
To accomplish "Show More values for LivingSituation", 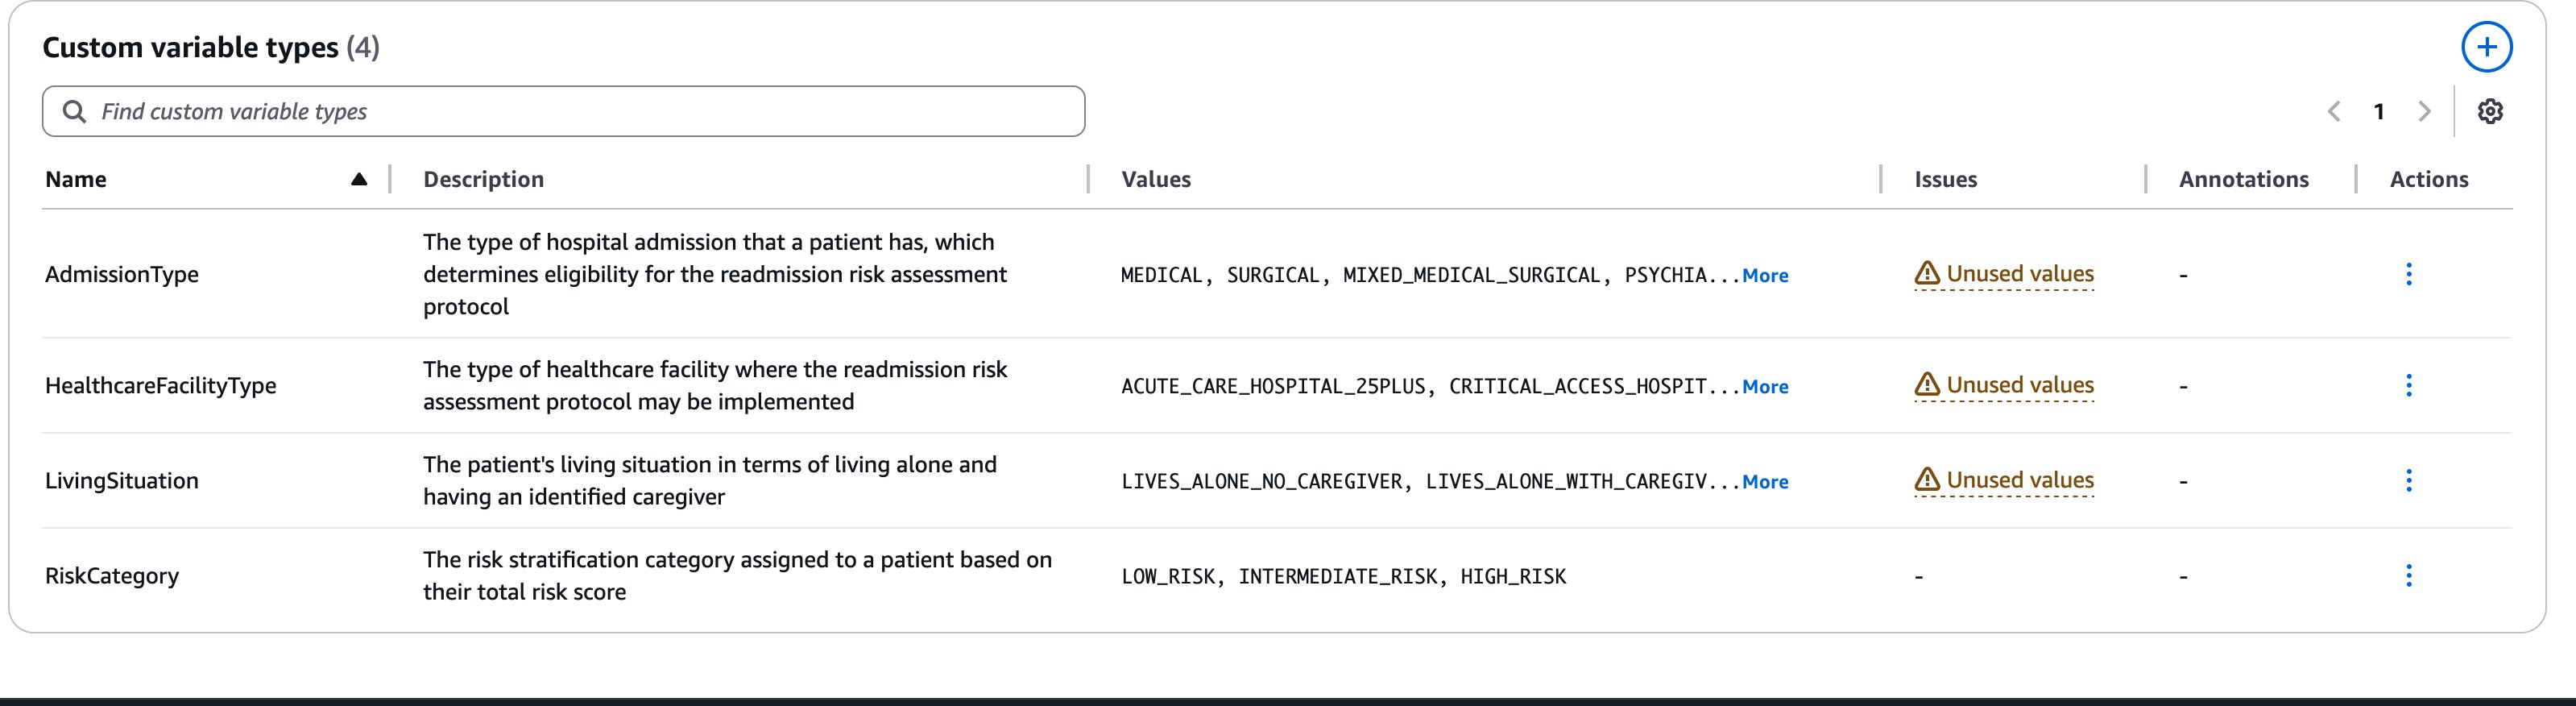I will coord(1765,481).
